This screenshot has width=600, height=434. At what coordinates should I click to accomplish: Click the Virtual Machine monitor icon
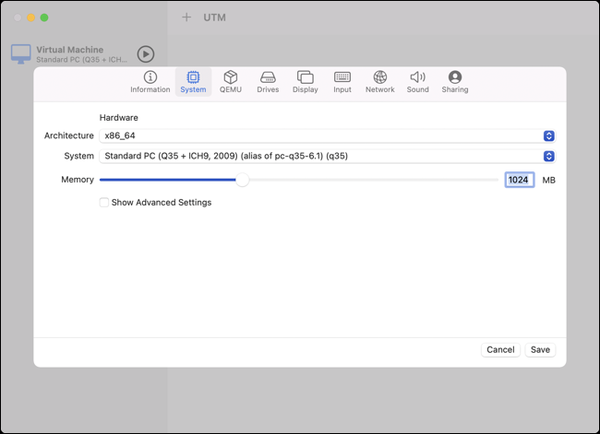(x=22, y=54)
